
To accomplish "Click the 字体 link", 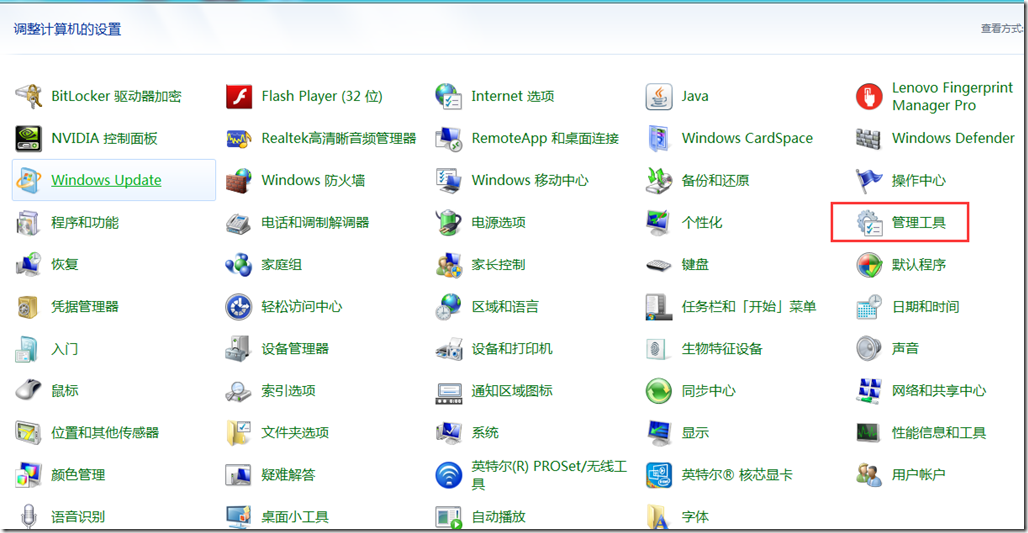I will point(695,517).
